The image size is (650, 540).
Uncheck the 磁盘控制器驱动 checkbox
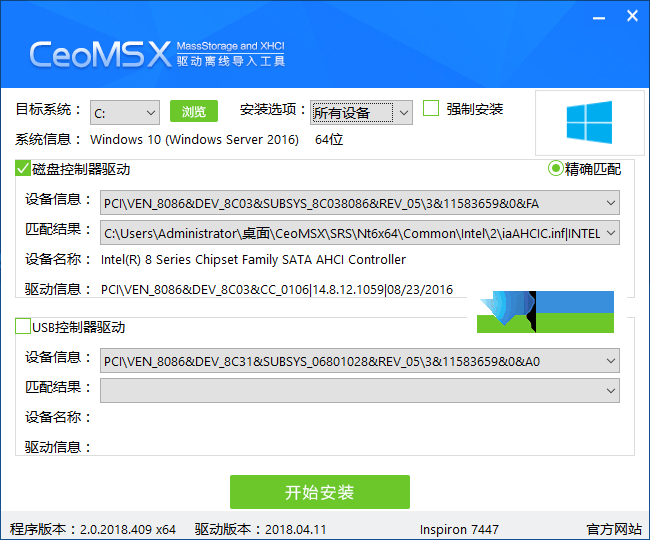(x=23, y=168)
